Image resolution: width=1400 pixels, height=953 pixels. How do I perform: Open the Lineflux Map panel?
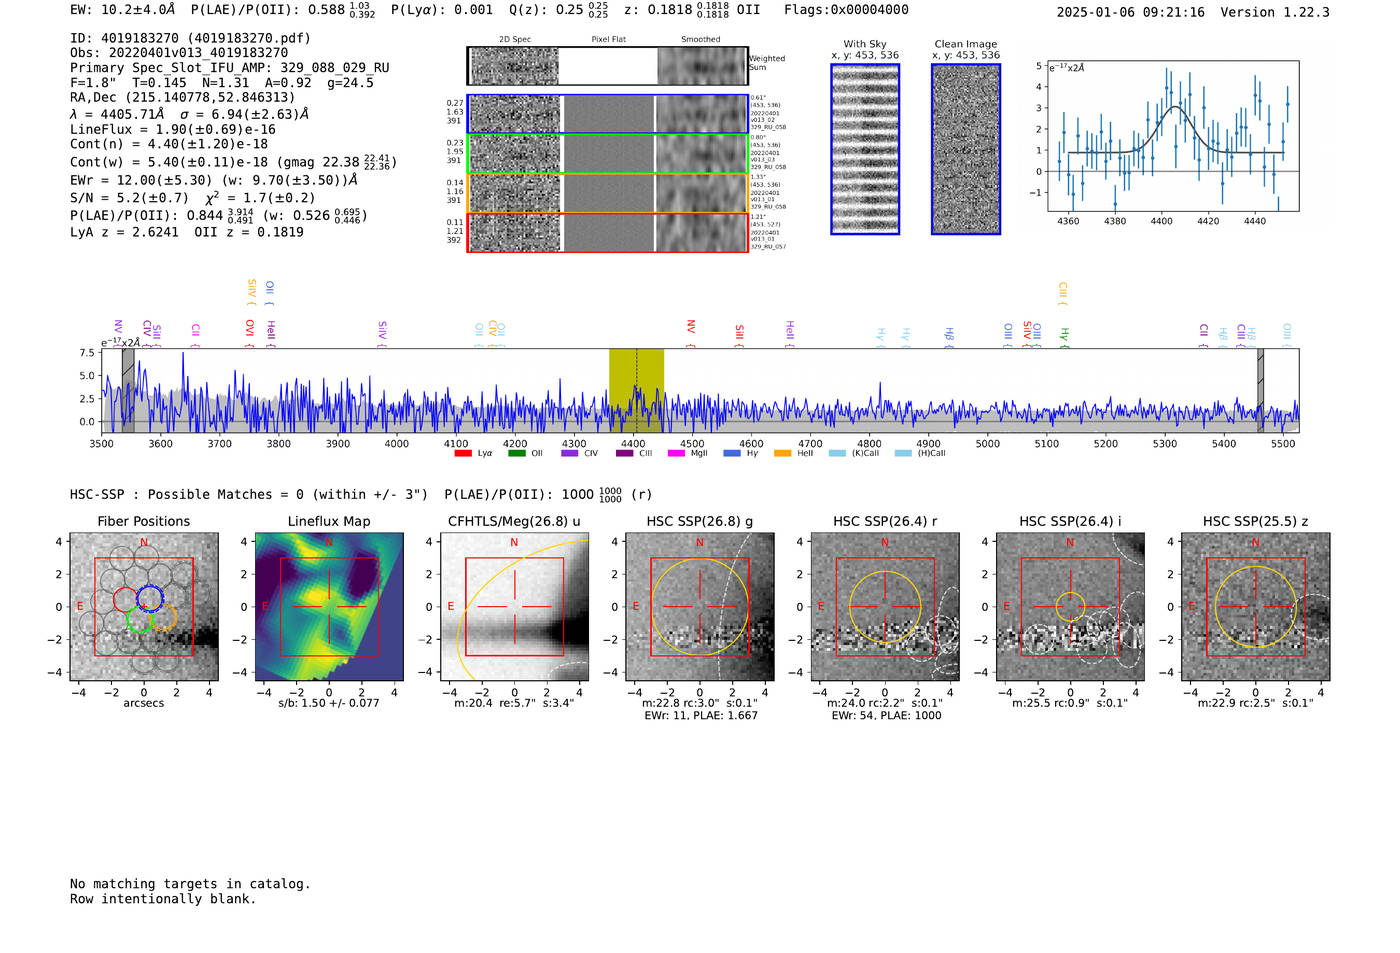coord(329,607)
